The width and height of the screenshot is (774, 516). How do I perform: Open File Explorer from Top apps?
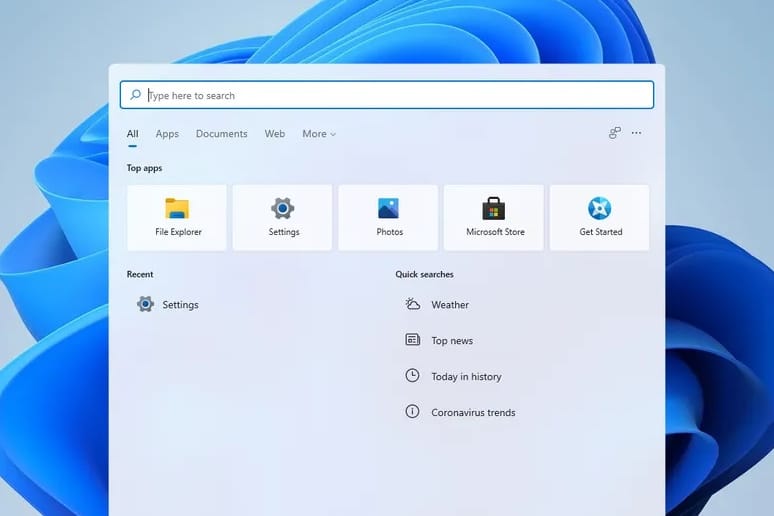pyautogui.click(x=177, y=218)
